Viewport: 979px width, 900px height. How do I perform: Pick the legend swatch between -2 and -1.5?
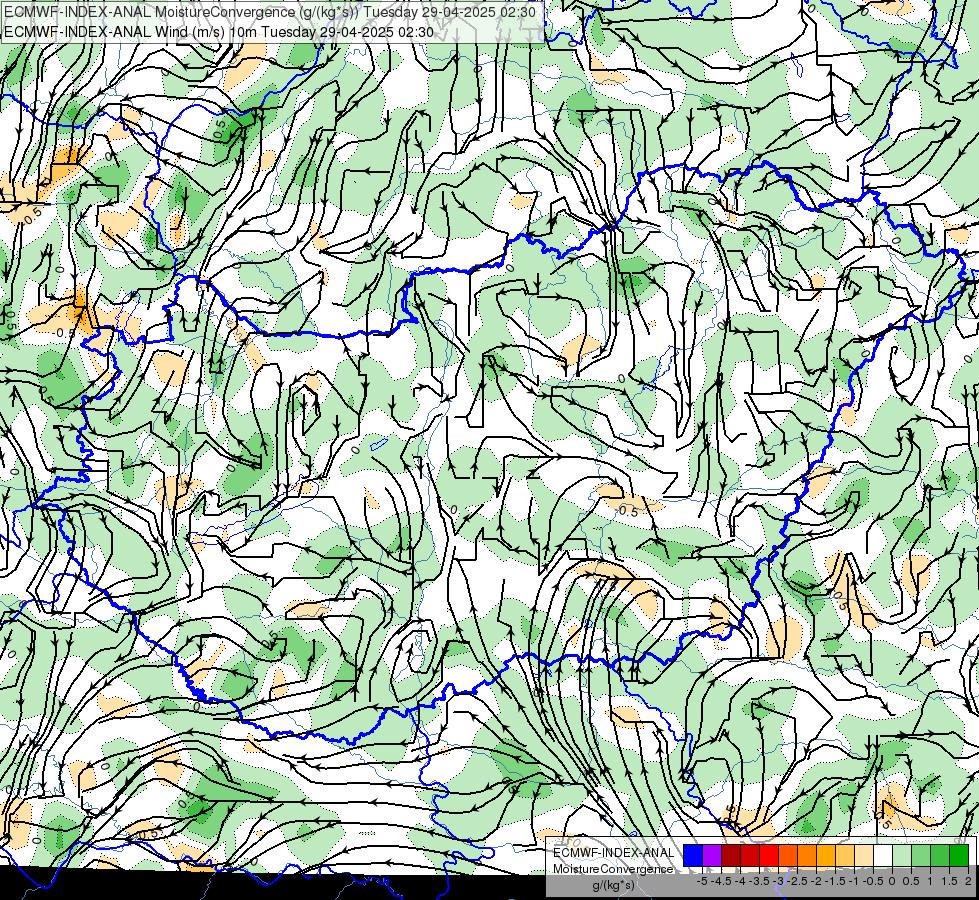coord(826,855)
